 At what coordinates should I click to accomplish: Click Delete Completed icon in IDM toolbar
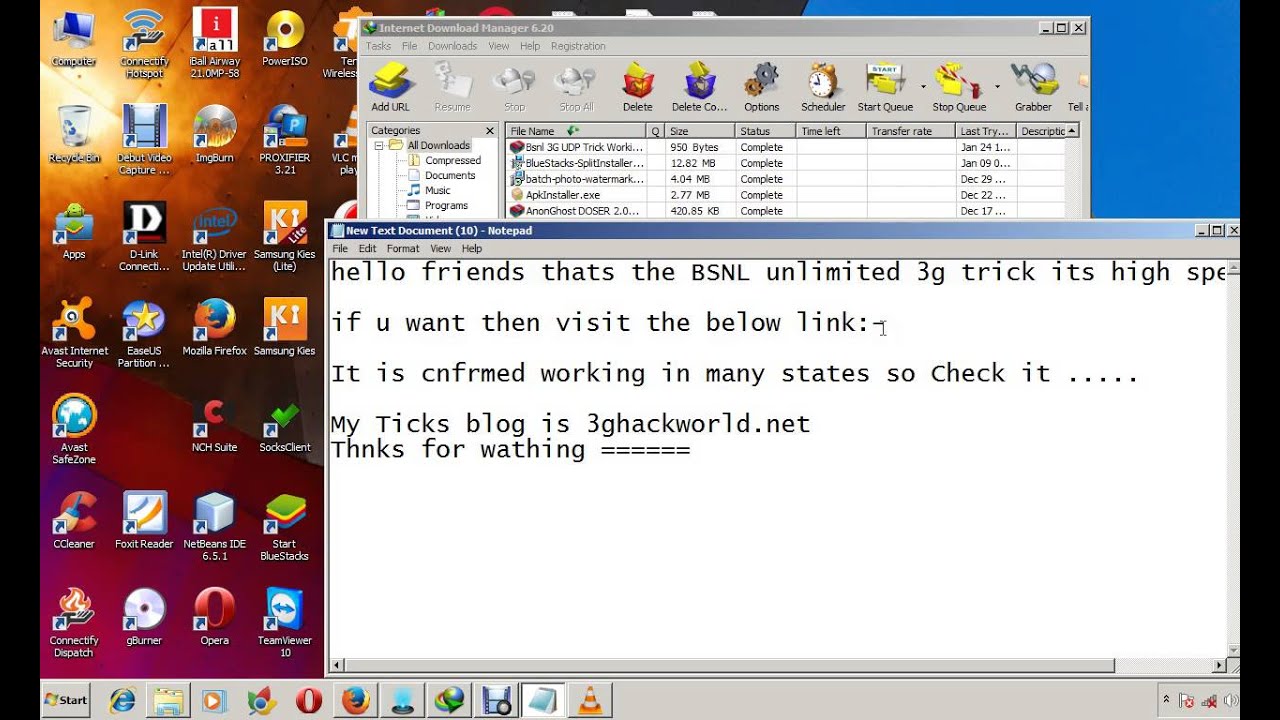pyautogui.click(x=699, y=87)
